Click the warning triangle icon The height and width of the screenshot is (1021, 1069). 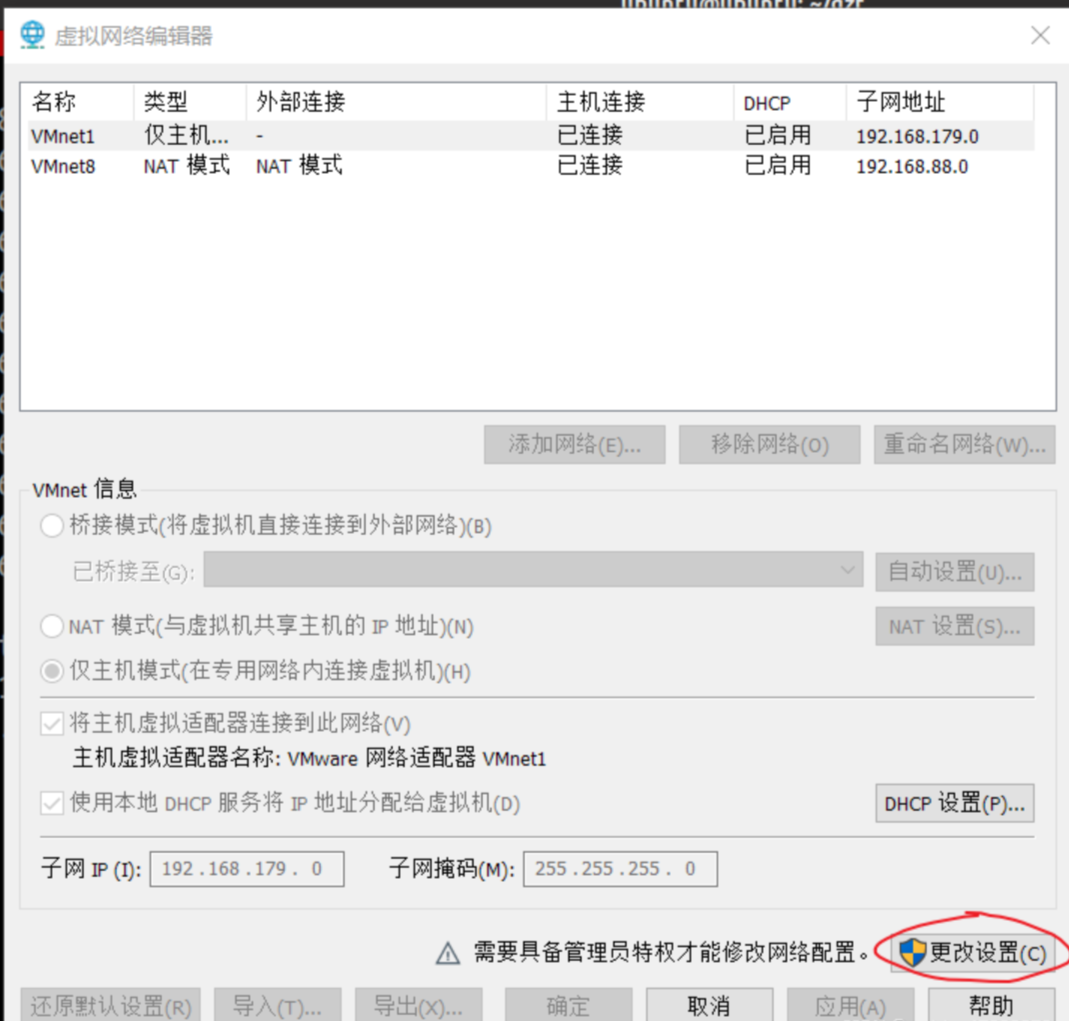point(448,953)
